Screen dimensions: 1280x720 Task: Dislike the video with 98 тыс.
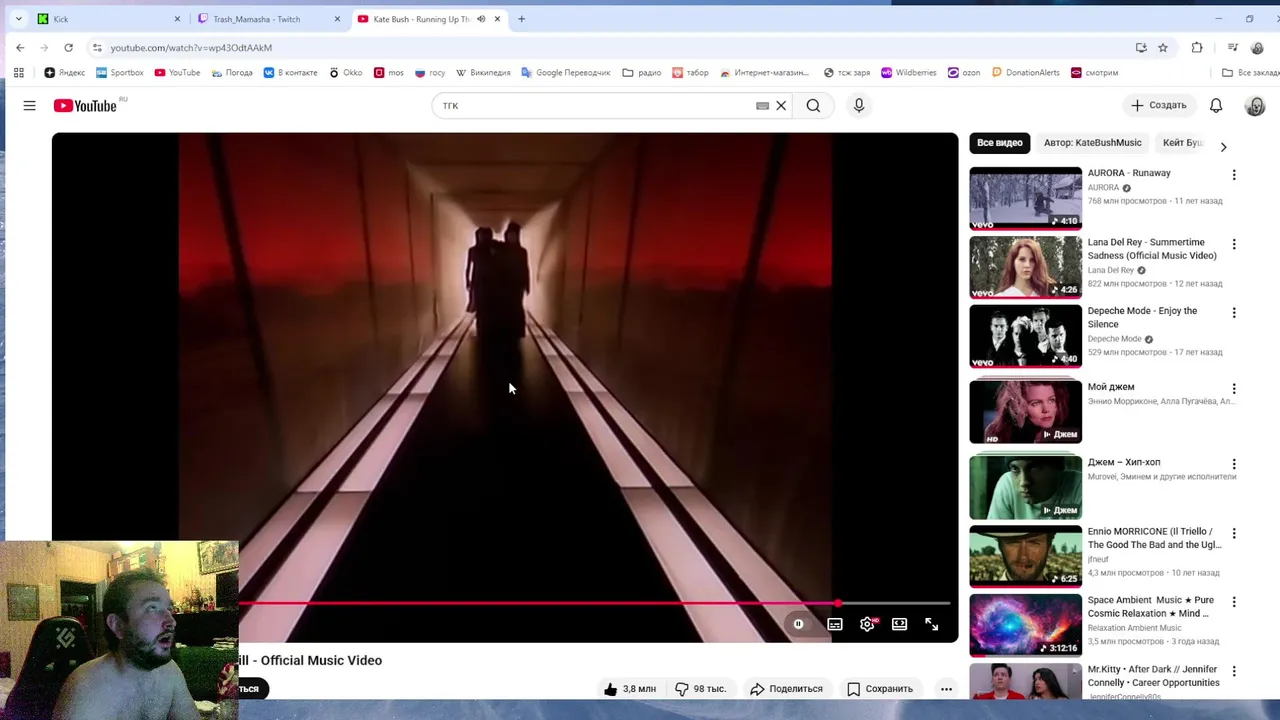pyautogui.click(x=699, y=689)
